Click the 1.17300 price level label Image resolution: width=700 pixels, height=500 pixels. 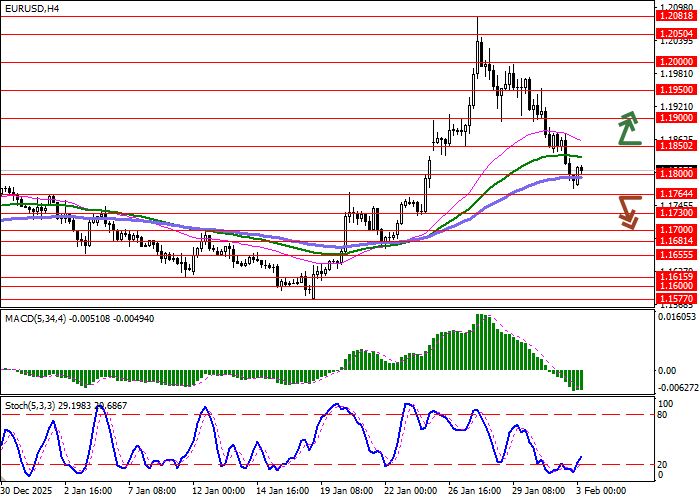coord(676,213)
